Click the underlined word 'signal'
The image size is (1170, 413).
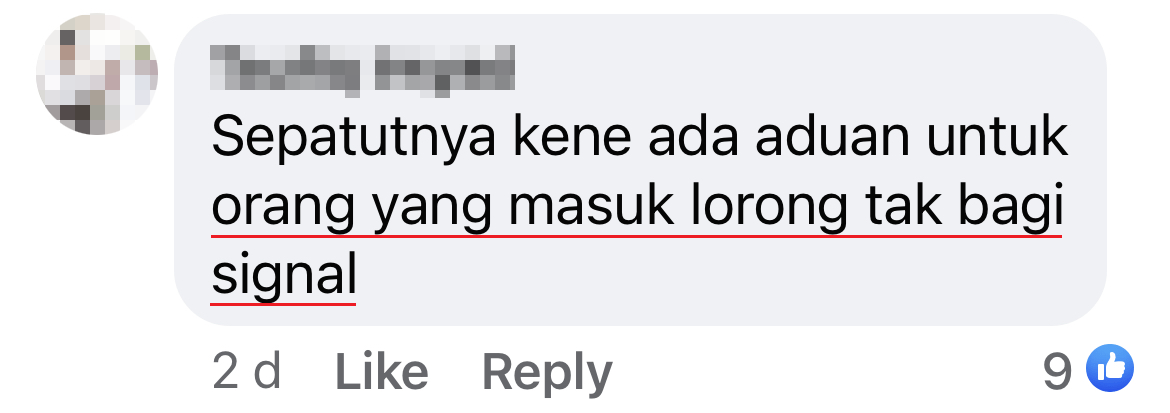tap(284, 276)
